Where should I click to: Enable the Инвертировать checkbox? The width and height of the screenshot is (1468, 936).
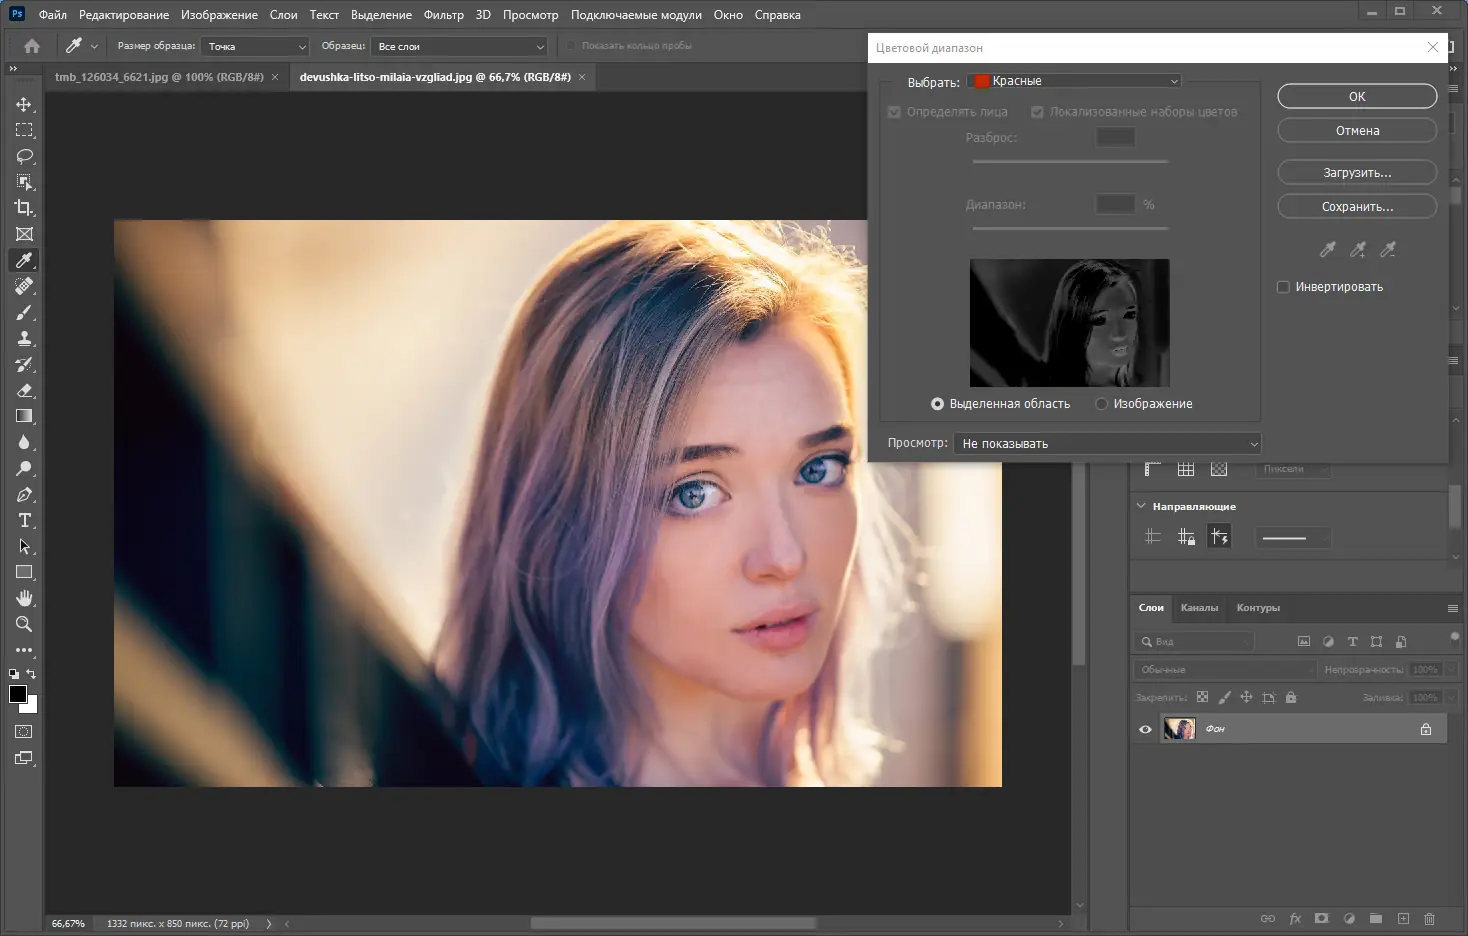pyautogui.click(x=1283, y=287)
